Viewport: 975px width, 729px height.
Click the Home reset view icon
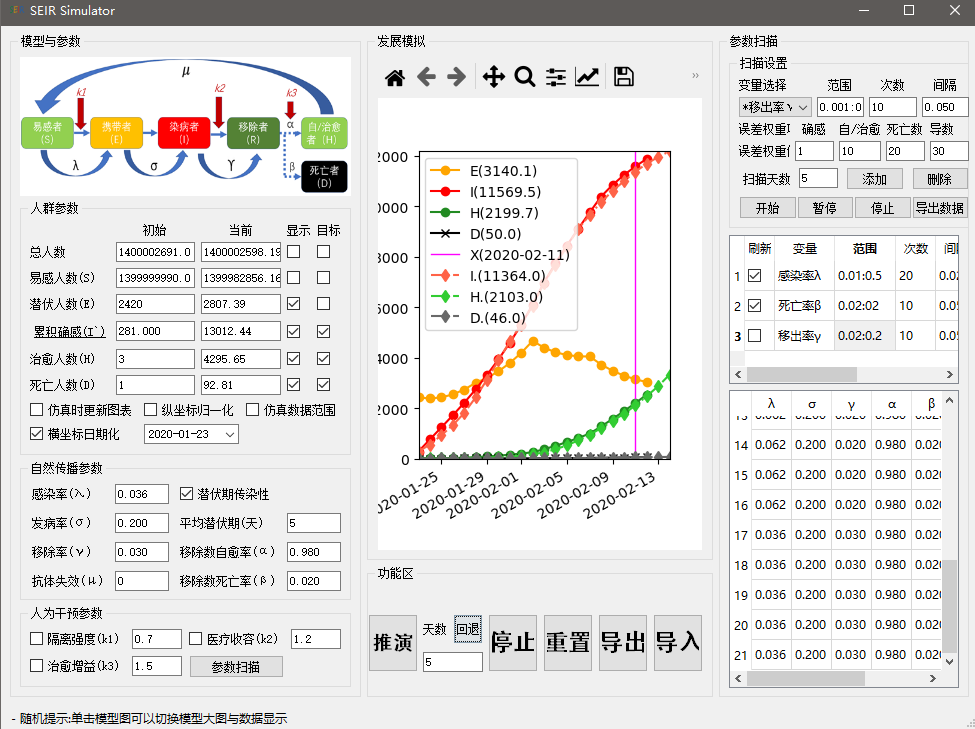coord(395,77)
